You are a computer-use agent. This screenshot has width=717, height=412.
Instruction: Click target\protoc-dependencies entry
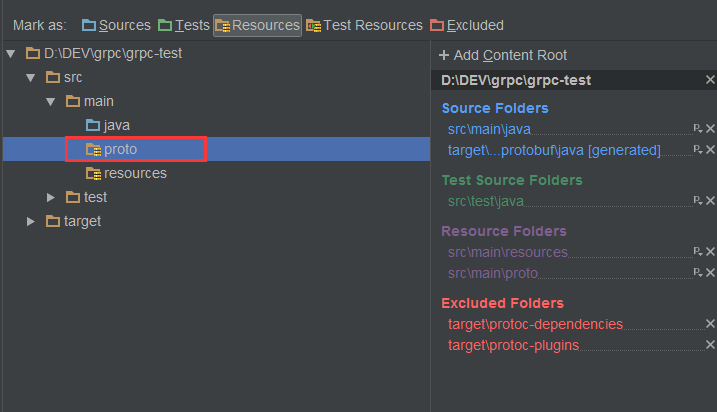coord(535,324)
